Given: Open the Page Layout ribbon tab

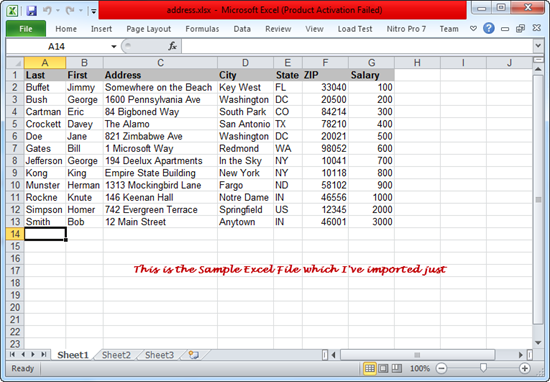Looking at the screenshot, I should click(149, 29).
